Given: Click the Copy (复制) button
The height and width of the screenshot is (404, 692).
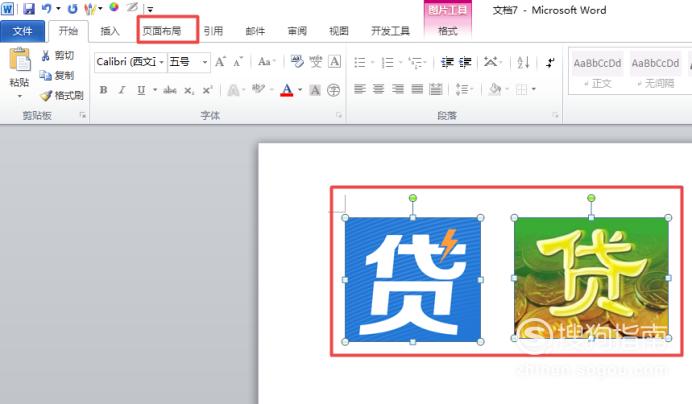Looking at the screenshot, I should tap(57, 76).
